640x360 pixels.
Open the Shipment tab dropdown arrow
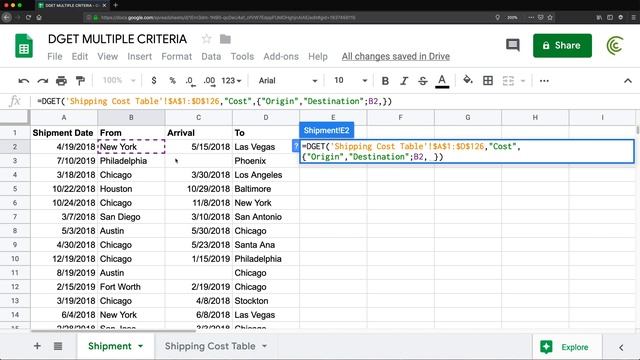pyautogui.click(x=140, y=346)
